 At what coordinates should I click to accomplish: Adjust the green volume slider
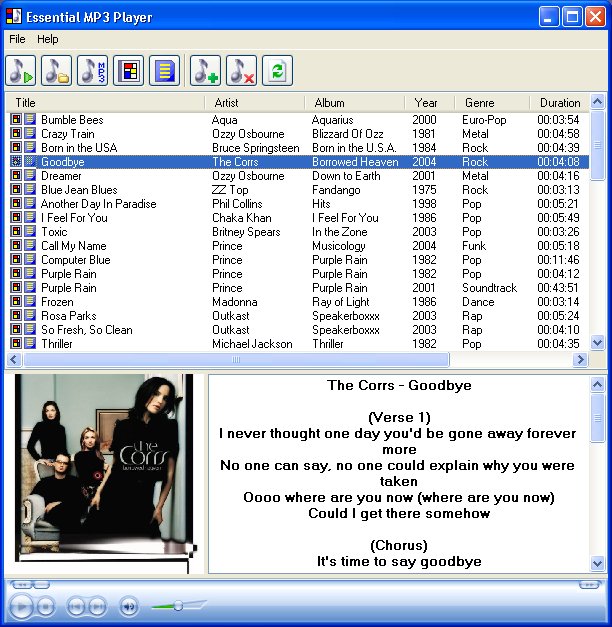click(178, 606)
